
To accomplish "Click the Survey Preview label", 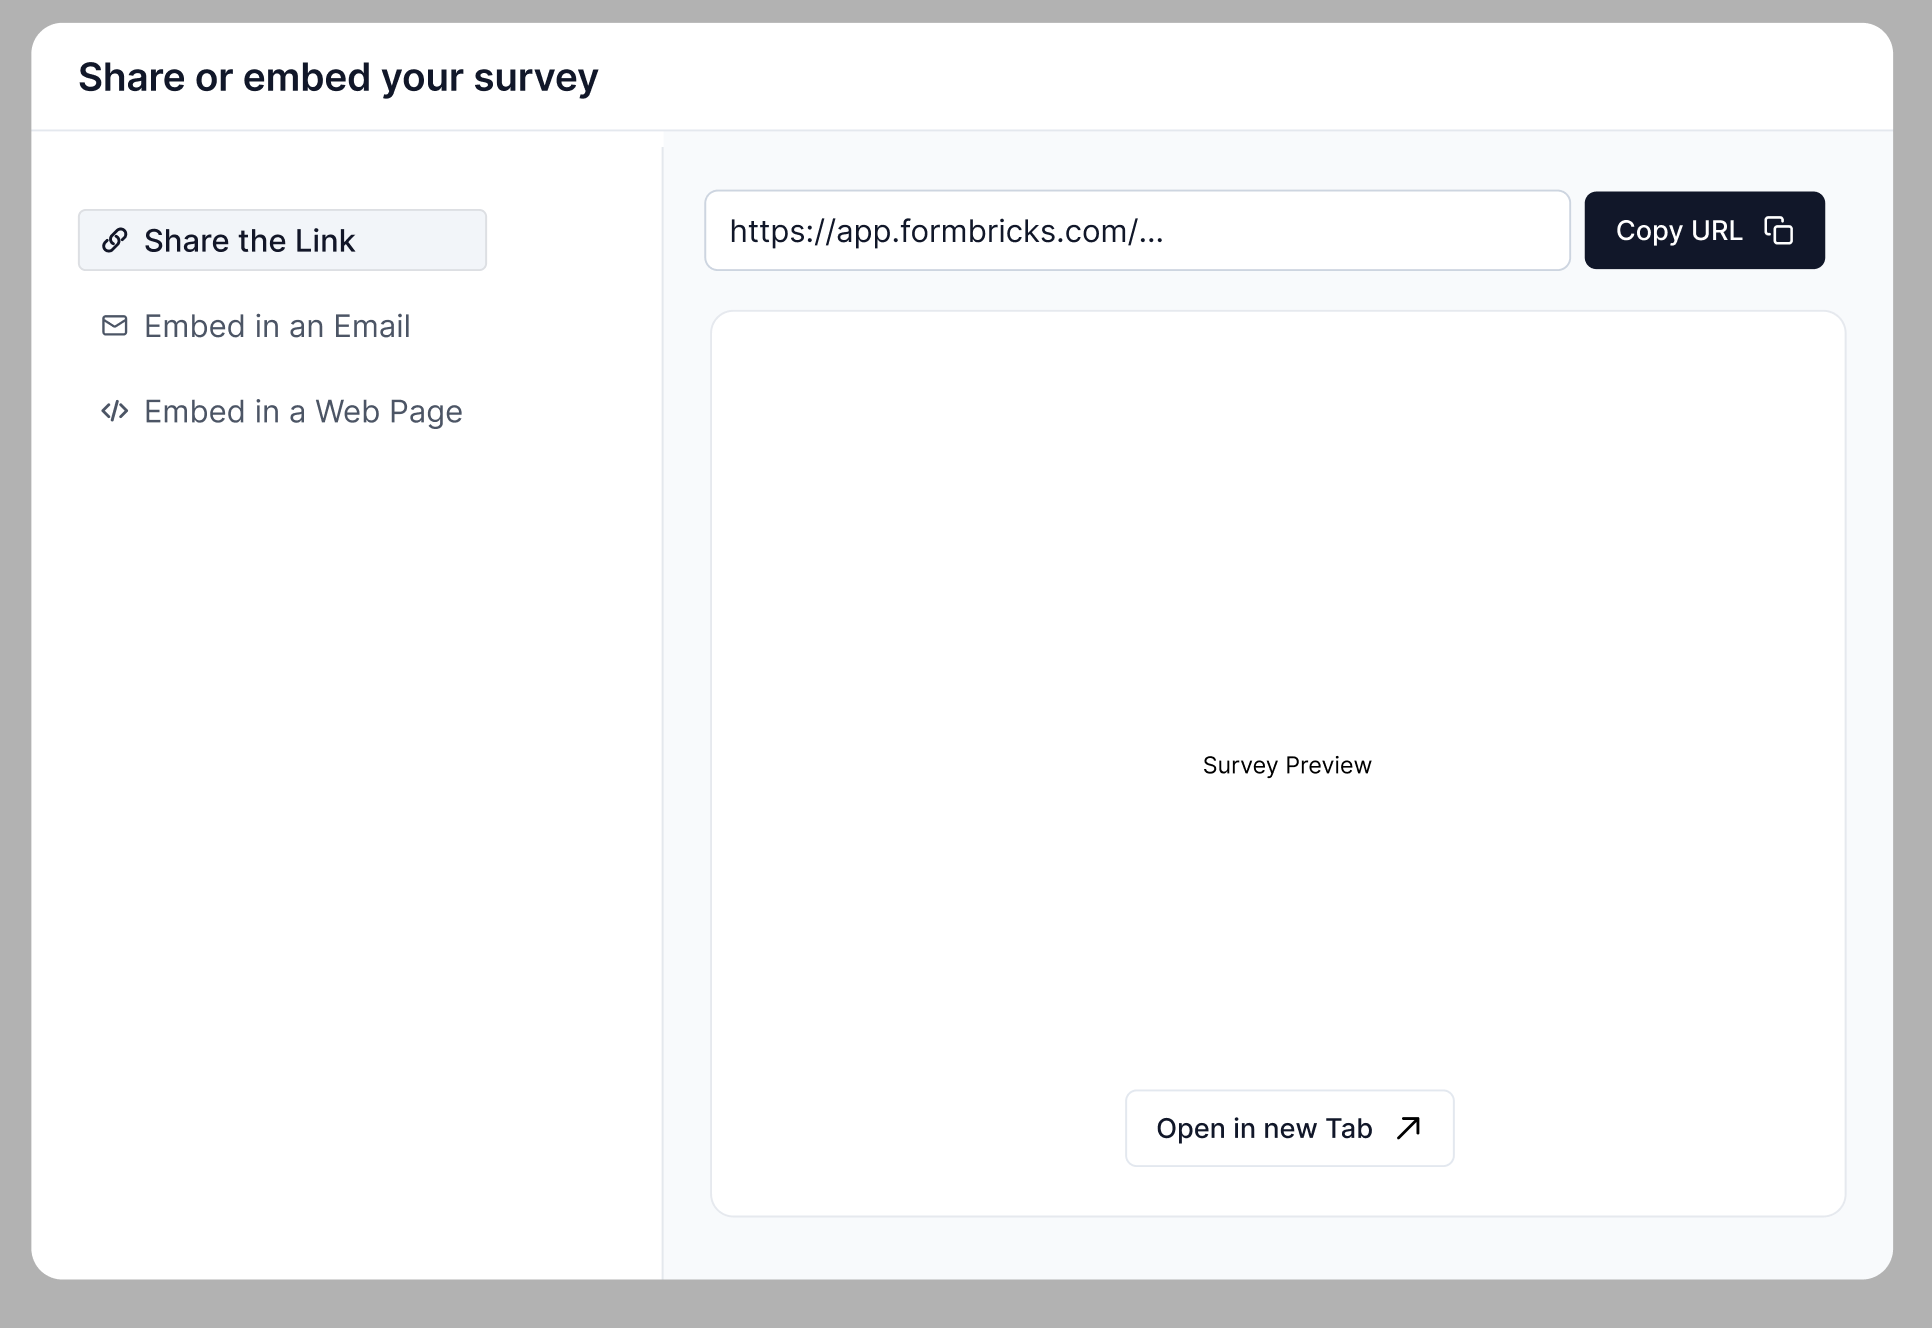I will click(x=1287, y=765).
